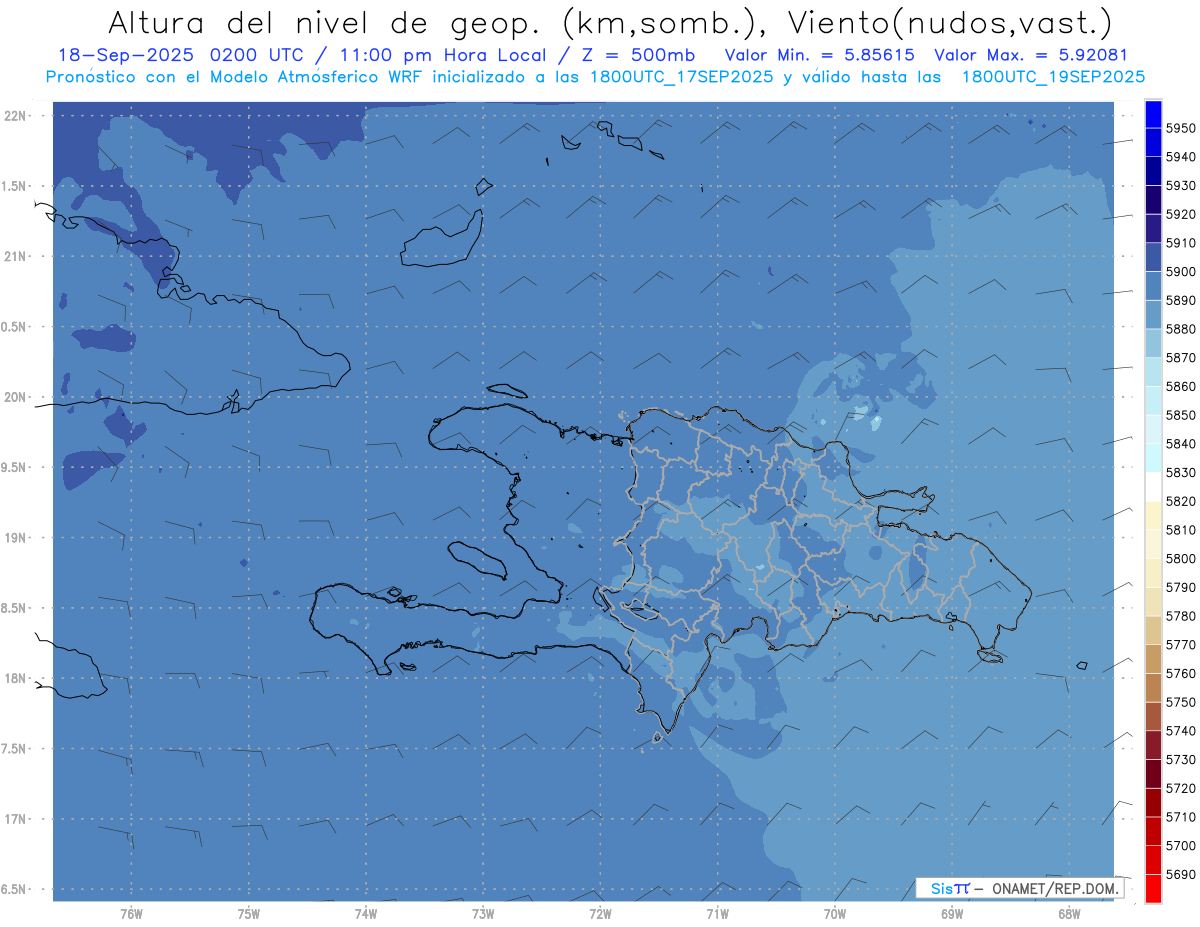1200x927 pixels.
Task: Click the 5830 value on the color scale
Action: tap(1180, 472)
